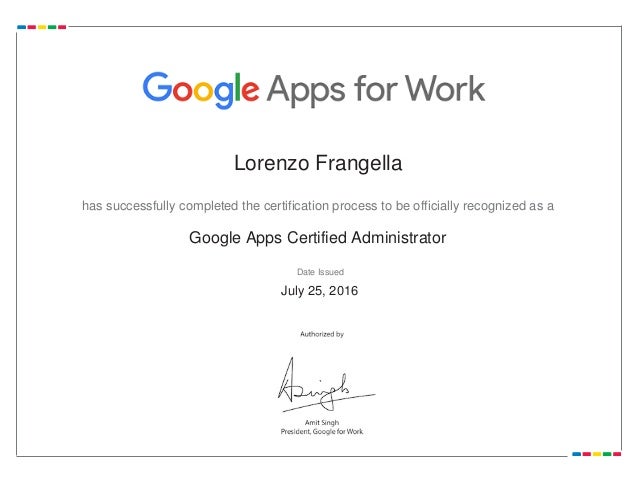This screenshot has width=638, height=493.
Task: Click the 'Date Issued' label
Action: point(320,272)
